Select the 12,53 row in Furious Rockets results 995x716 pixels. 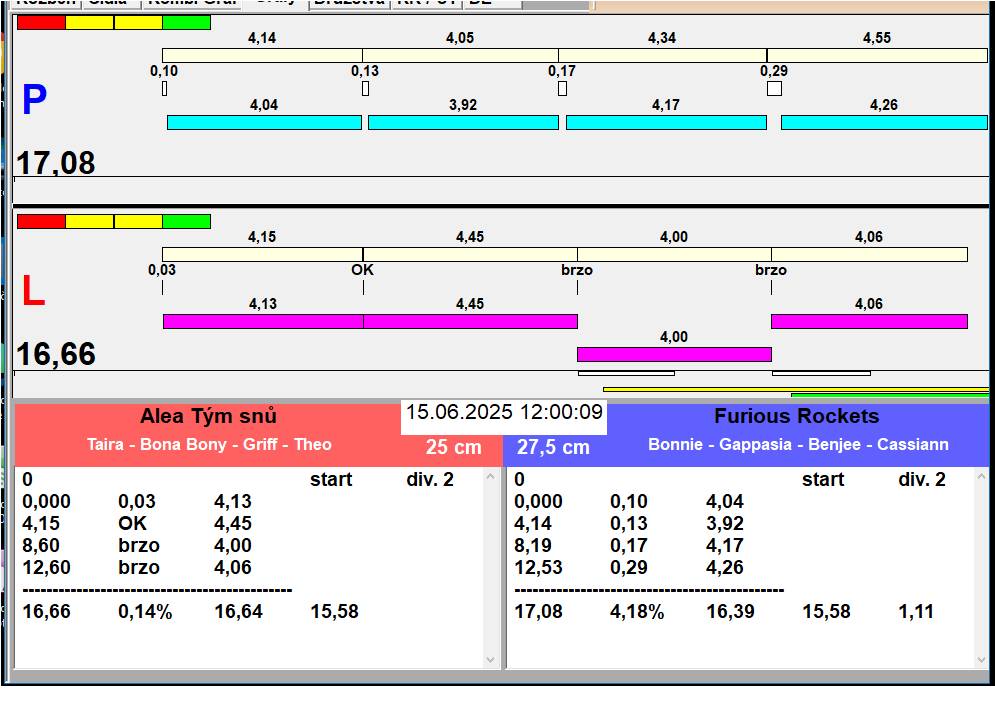click(538, 567)
